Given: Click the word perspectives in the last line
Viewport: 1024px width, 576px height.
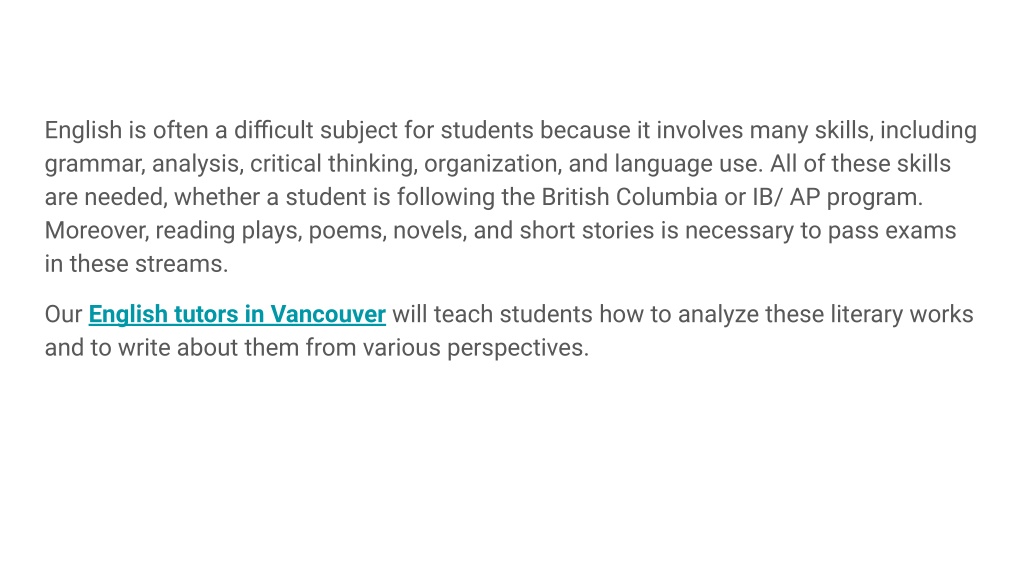Looking at the screenshot, I should tap(518, 348).
